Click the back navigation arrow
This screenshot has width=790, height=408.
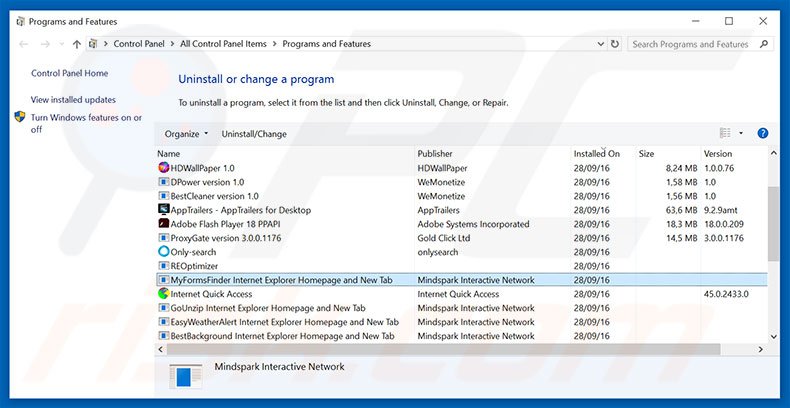coord(24,44)
